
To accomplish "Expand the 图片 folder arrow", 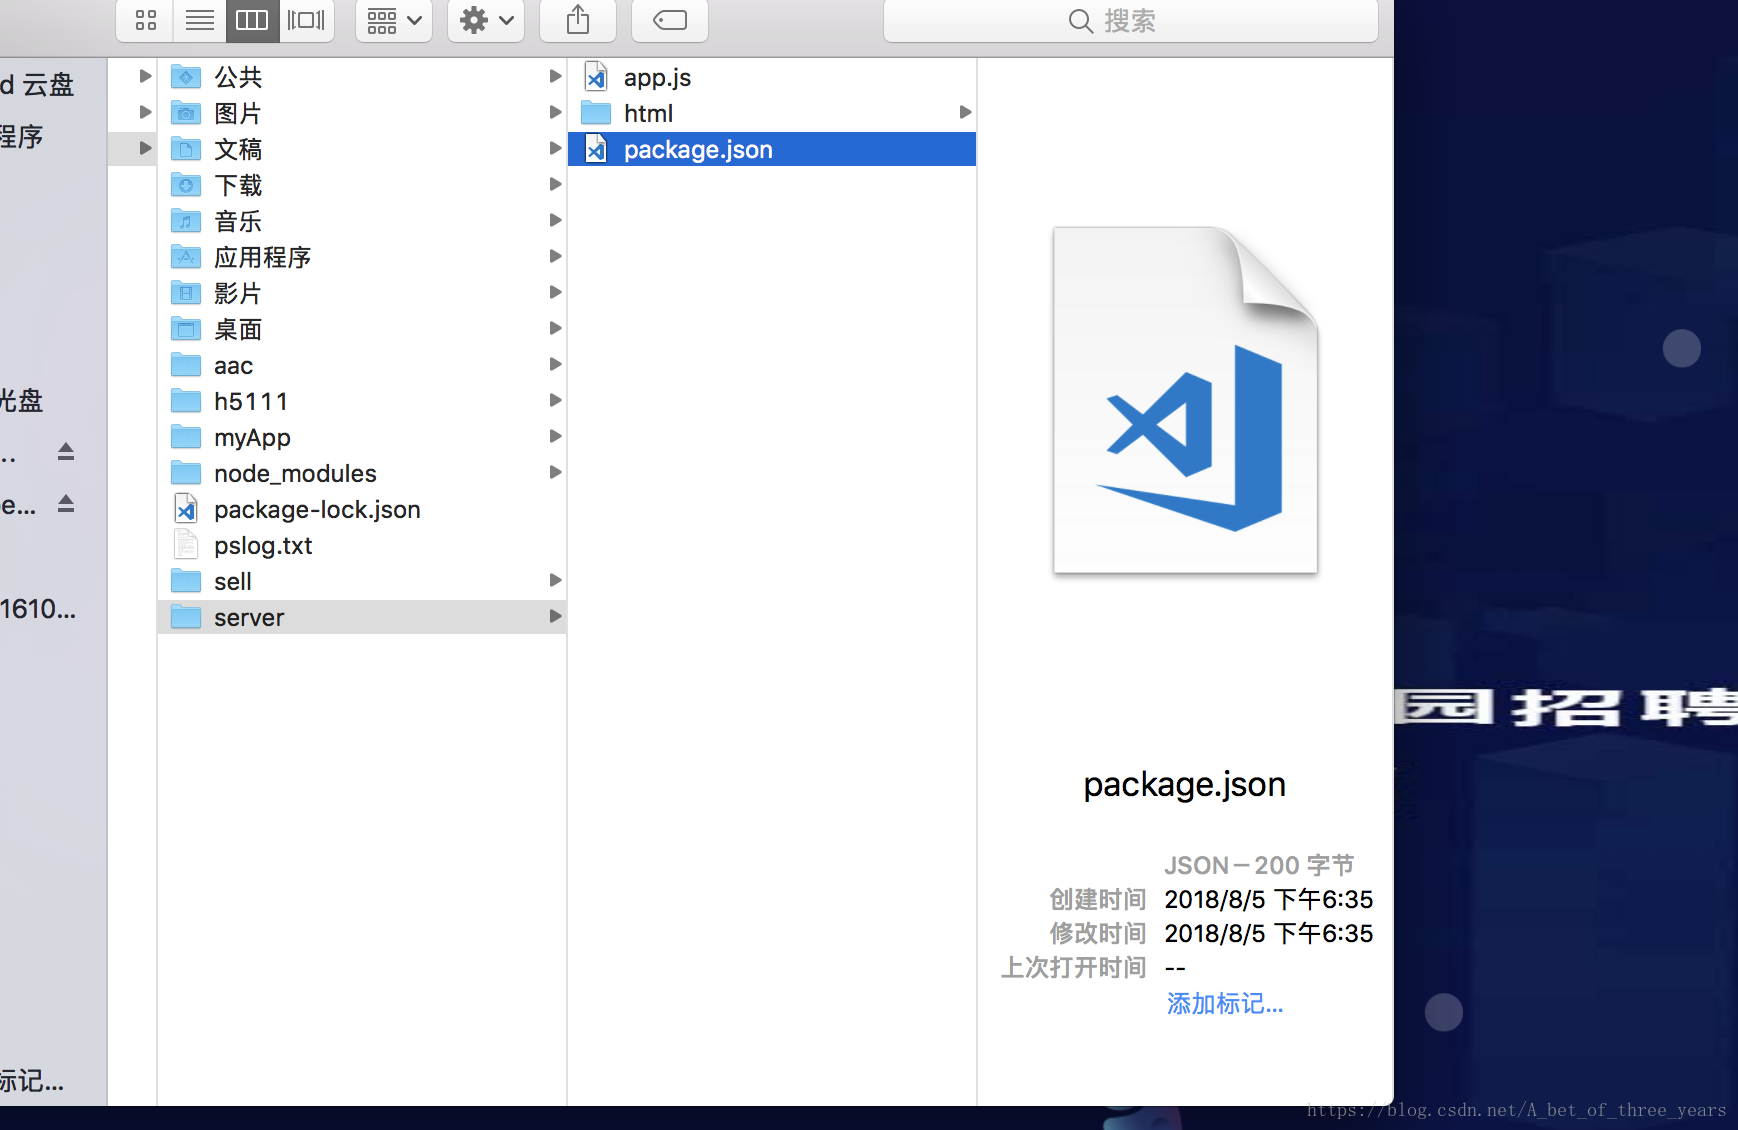I will click(x=555, y=112).
